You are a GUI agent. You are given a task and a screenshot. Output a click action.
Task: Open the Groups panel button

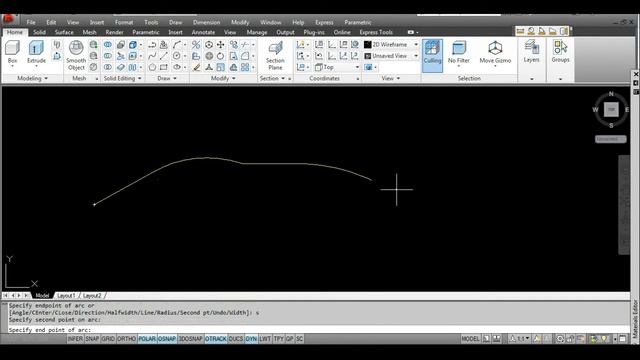[560, 51]
